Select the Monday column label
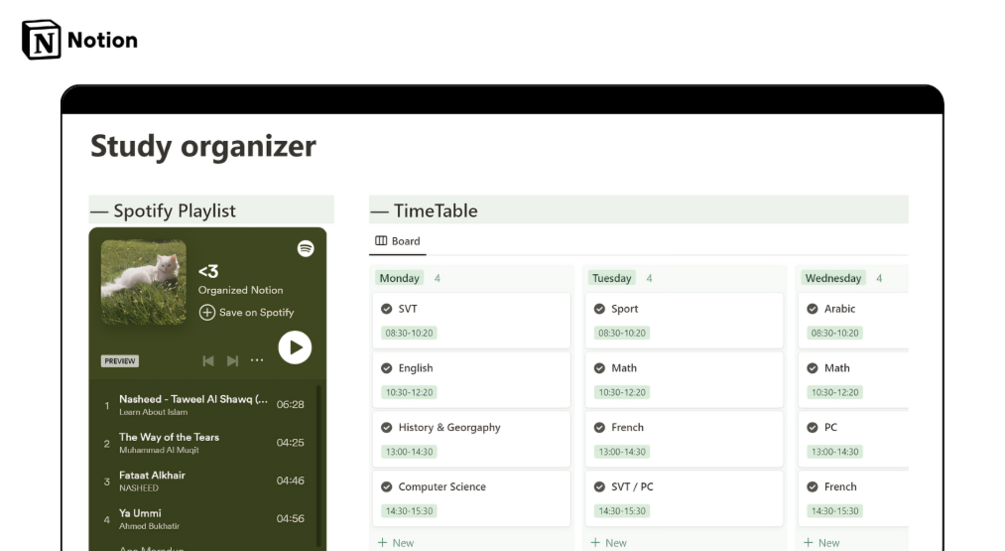This screenshot has width=1005, height=551. [x=399, y=278]
